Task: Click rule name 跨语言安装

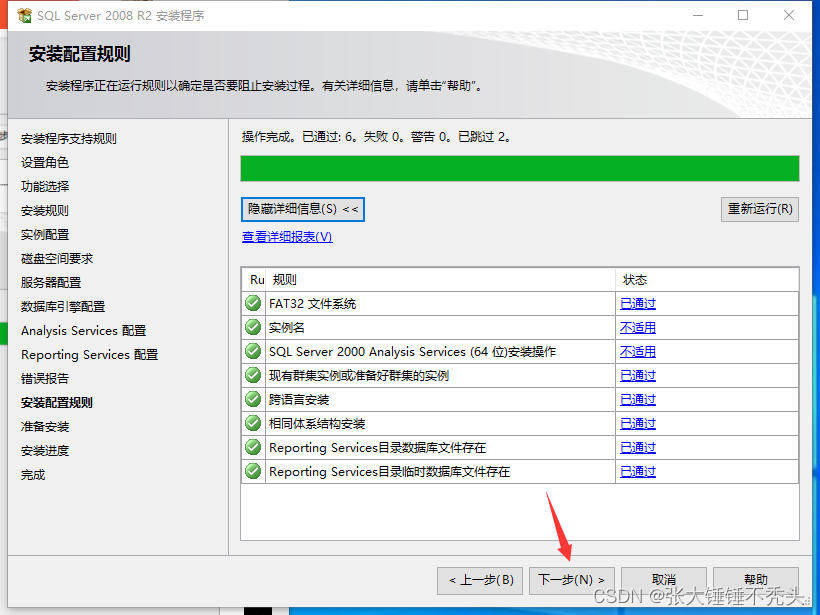Action: coord(299,400)
